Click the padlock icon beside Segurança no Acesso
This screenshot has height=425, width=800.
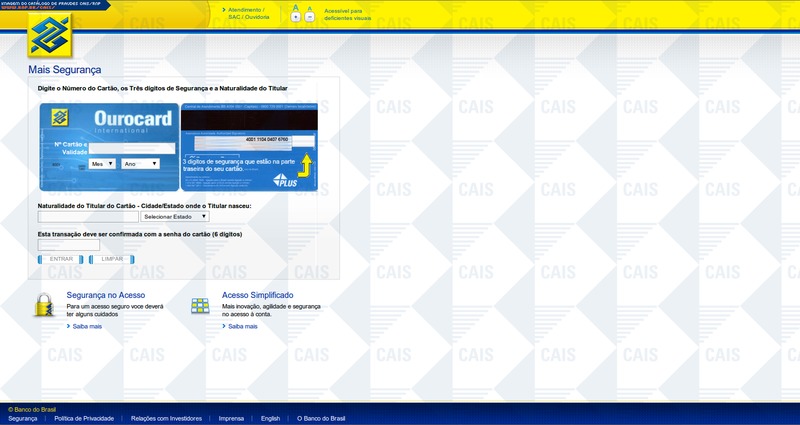coord(44,305)
